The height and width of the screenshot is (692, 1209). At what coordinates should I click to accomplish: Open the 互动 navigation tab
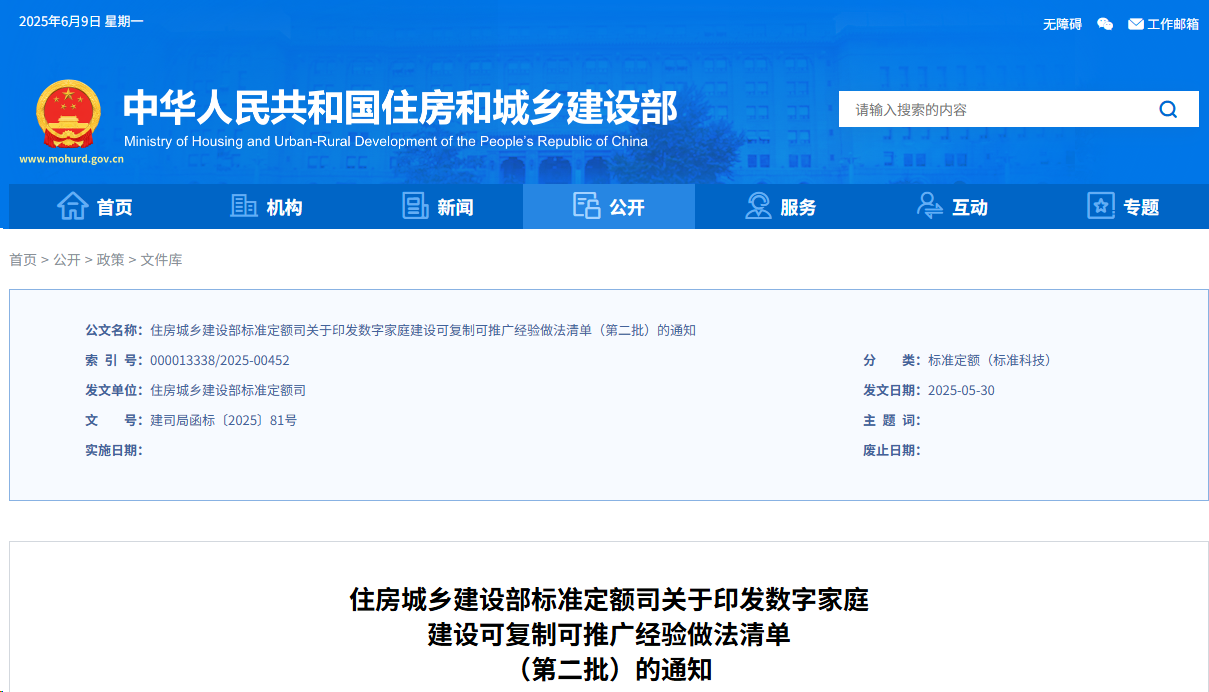951,207
